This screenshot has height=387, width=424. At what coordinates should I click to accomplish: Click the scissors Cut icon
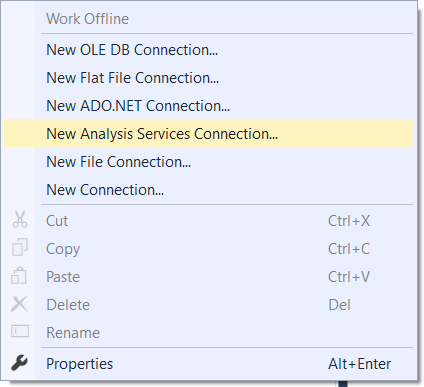pos(20,220)
